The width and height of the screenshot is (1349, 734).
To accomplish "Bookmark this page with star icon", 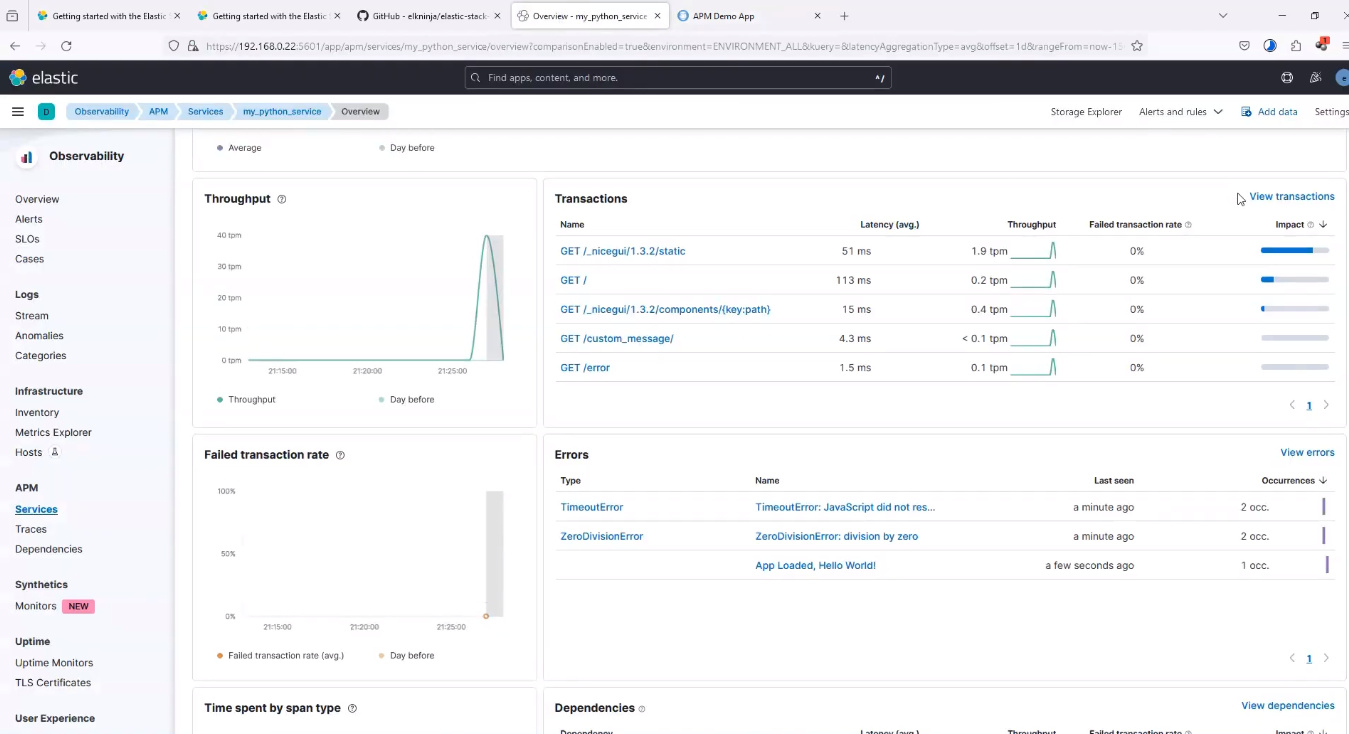I will click(1137, 46).
